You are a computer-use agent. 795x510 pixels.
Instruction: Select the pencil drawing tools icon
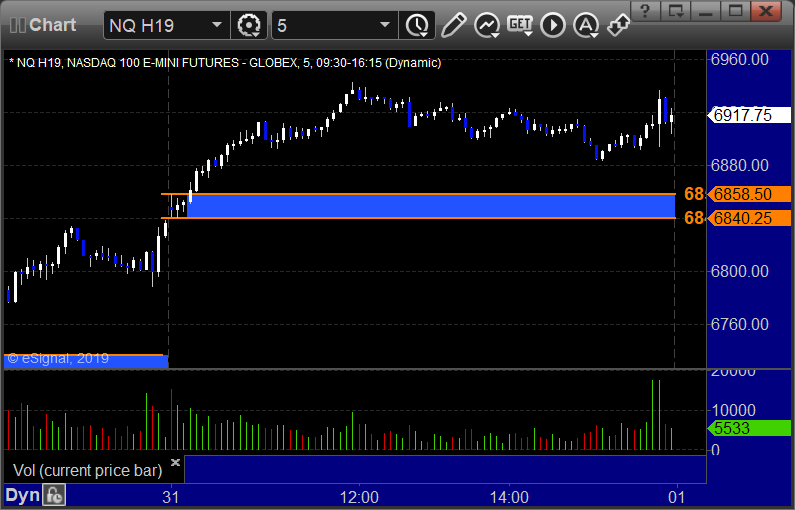tap(453, 25)
